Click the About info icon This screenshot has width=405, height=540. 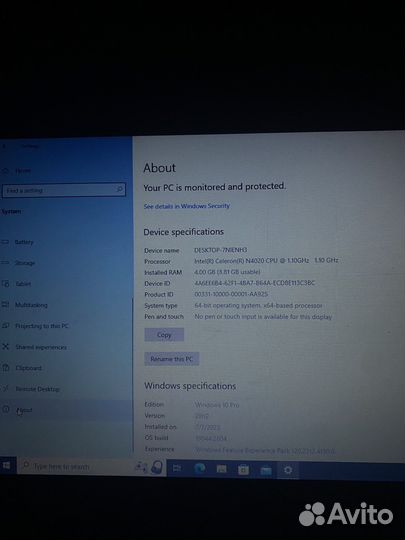click(6, 409)
